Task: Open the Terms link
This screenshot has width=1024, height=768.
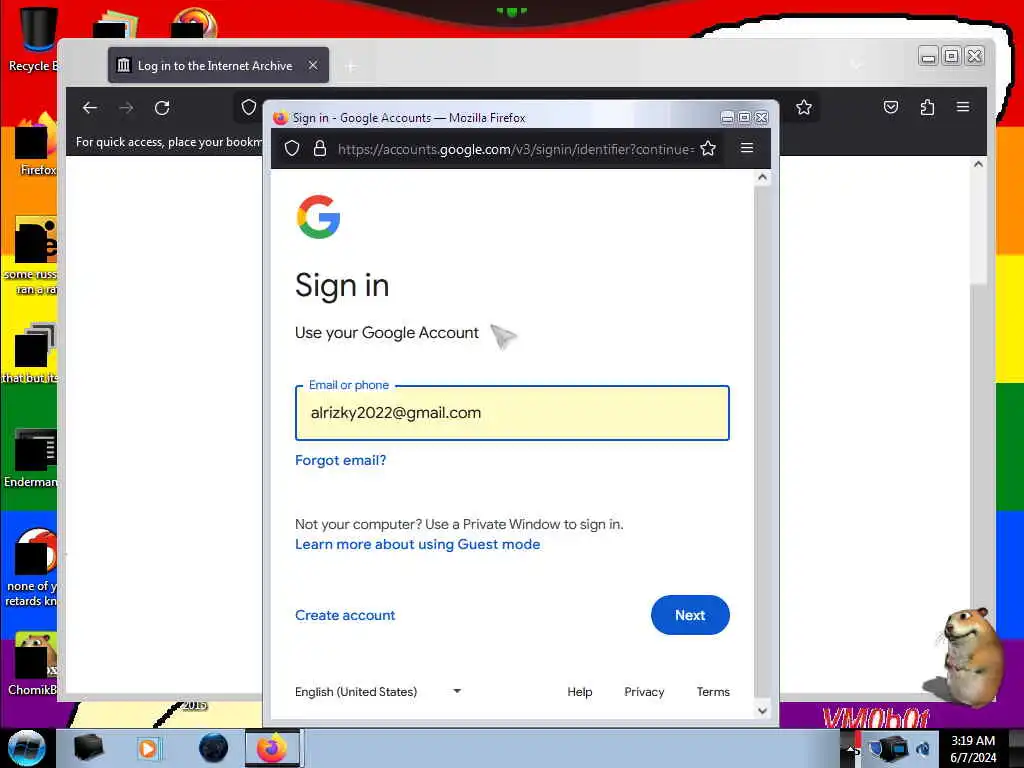Action: pos(712,692)
